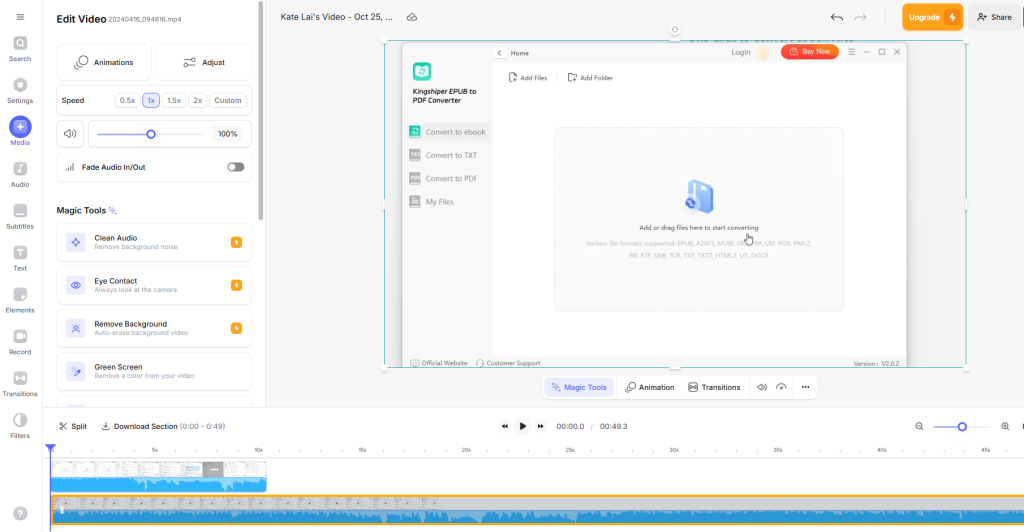
Task: Play the video
Action: tap(522, 426)
